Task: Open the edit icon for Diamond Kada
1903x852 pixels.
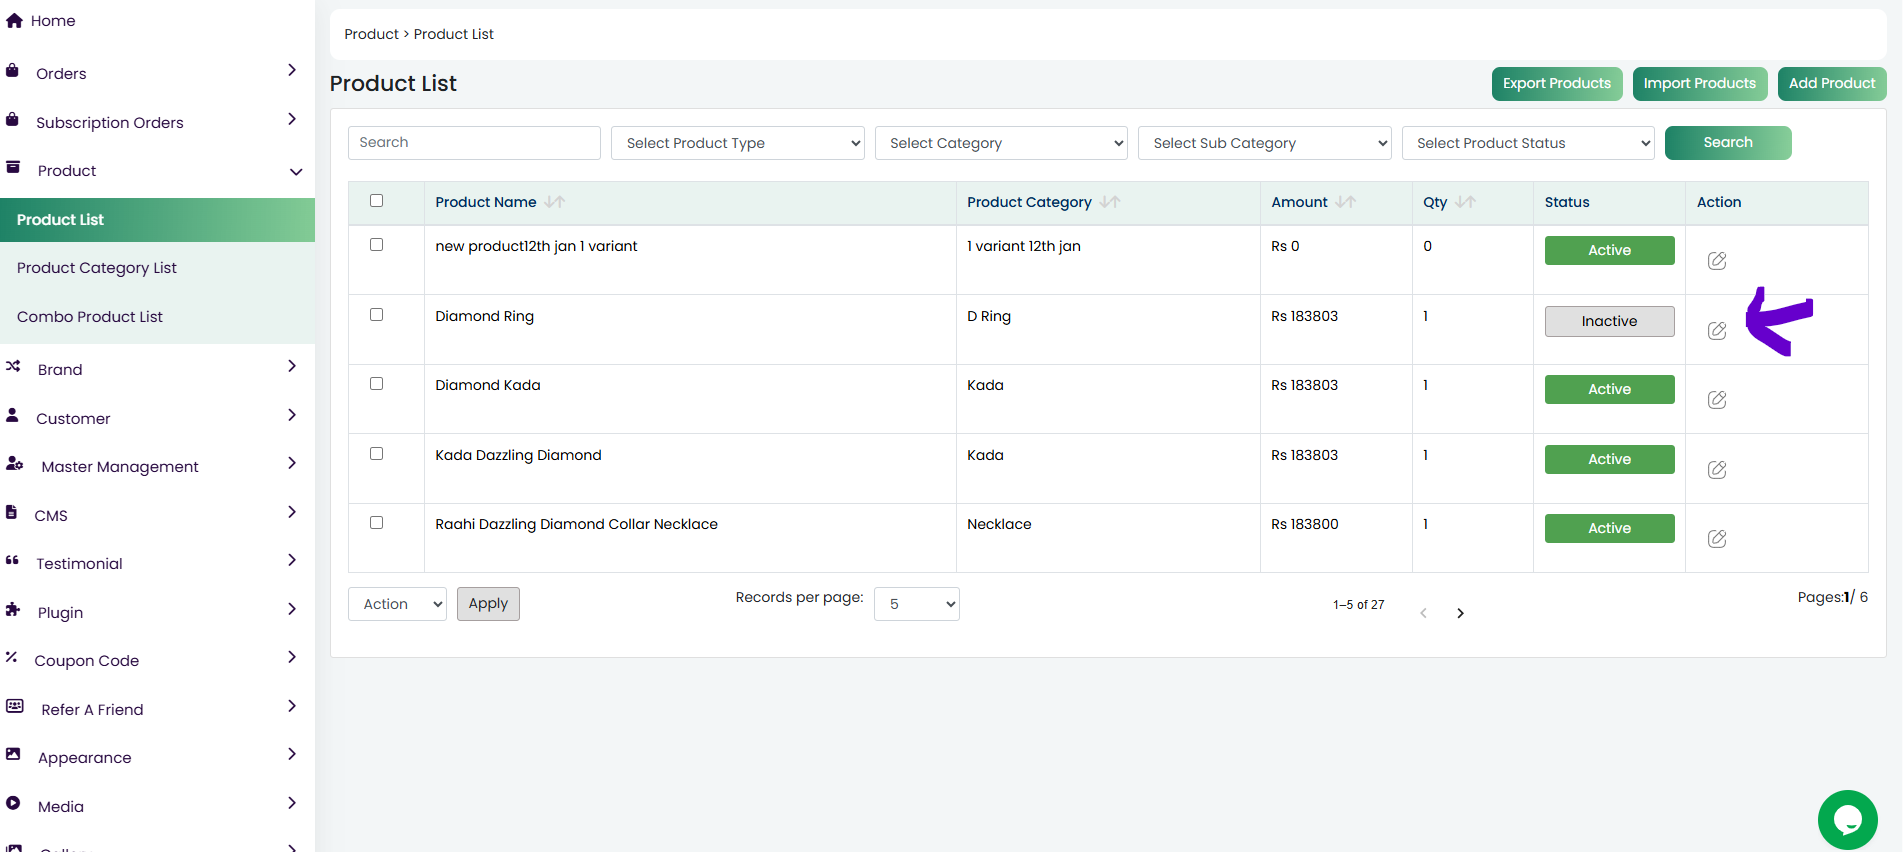Action: coord(1717,400)
